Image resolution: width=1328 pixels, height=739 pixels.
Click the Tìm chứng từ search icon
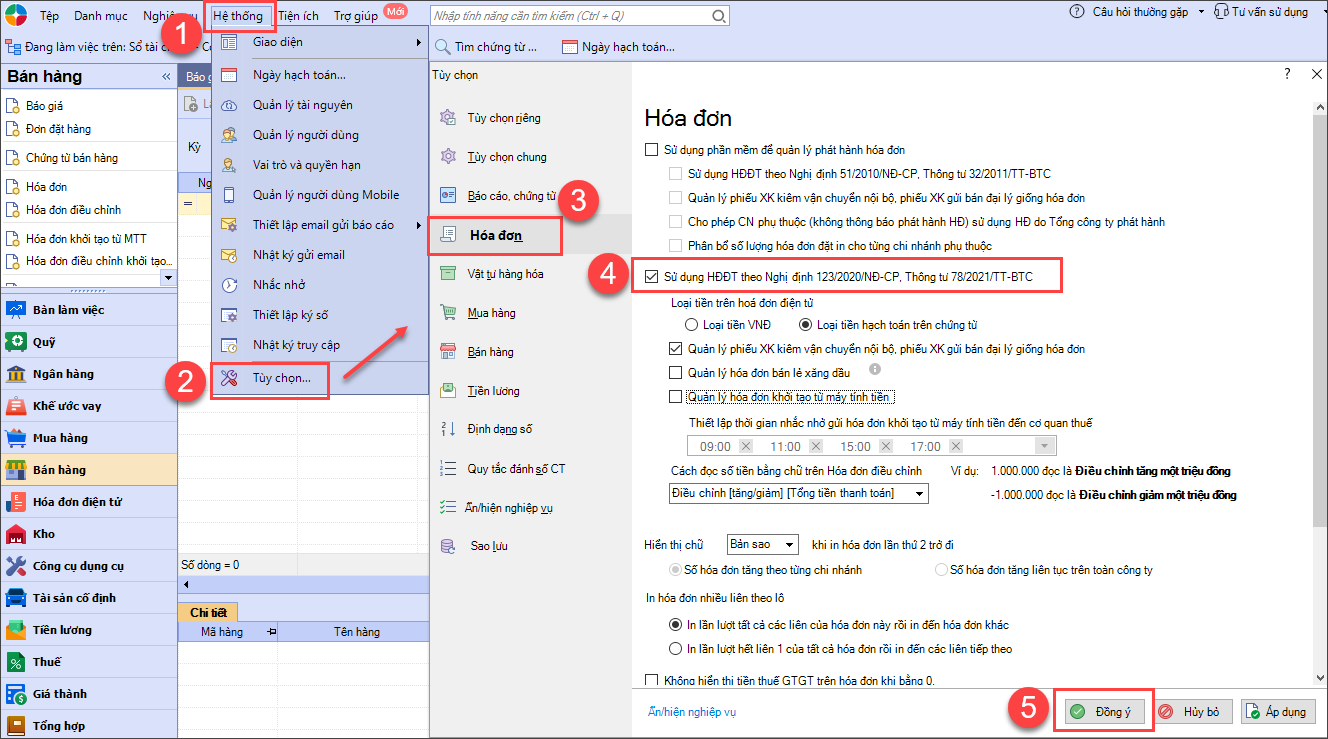coord(443,47)
